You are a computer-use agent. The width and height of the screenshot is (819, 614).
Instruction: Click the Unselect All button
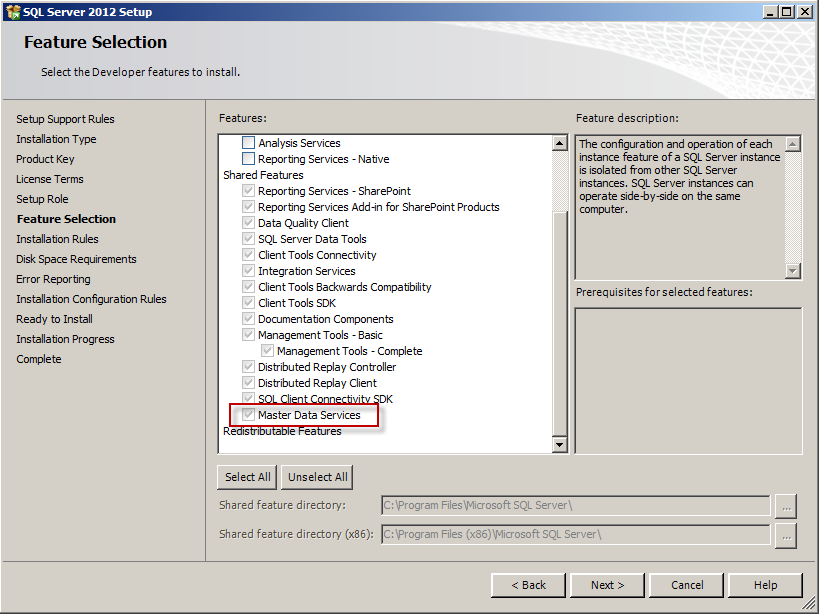[x=316, y=477]
